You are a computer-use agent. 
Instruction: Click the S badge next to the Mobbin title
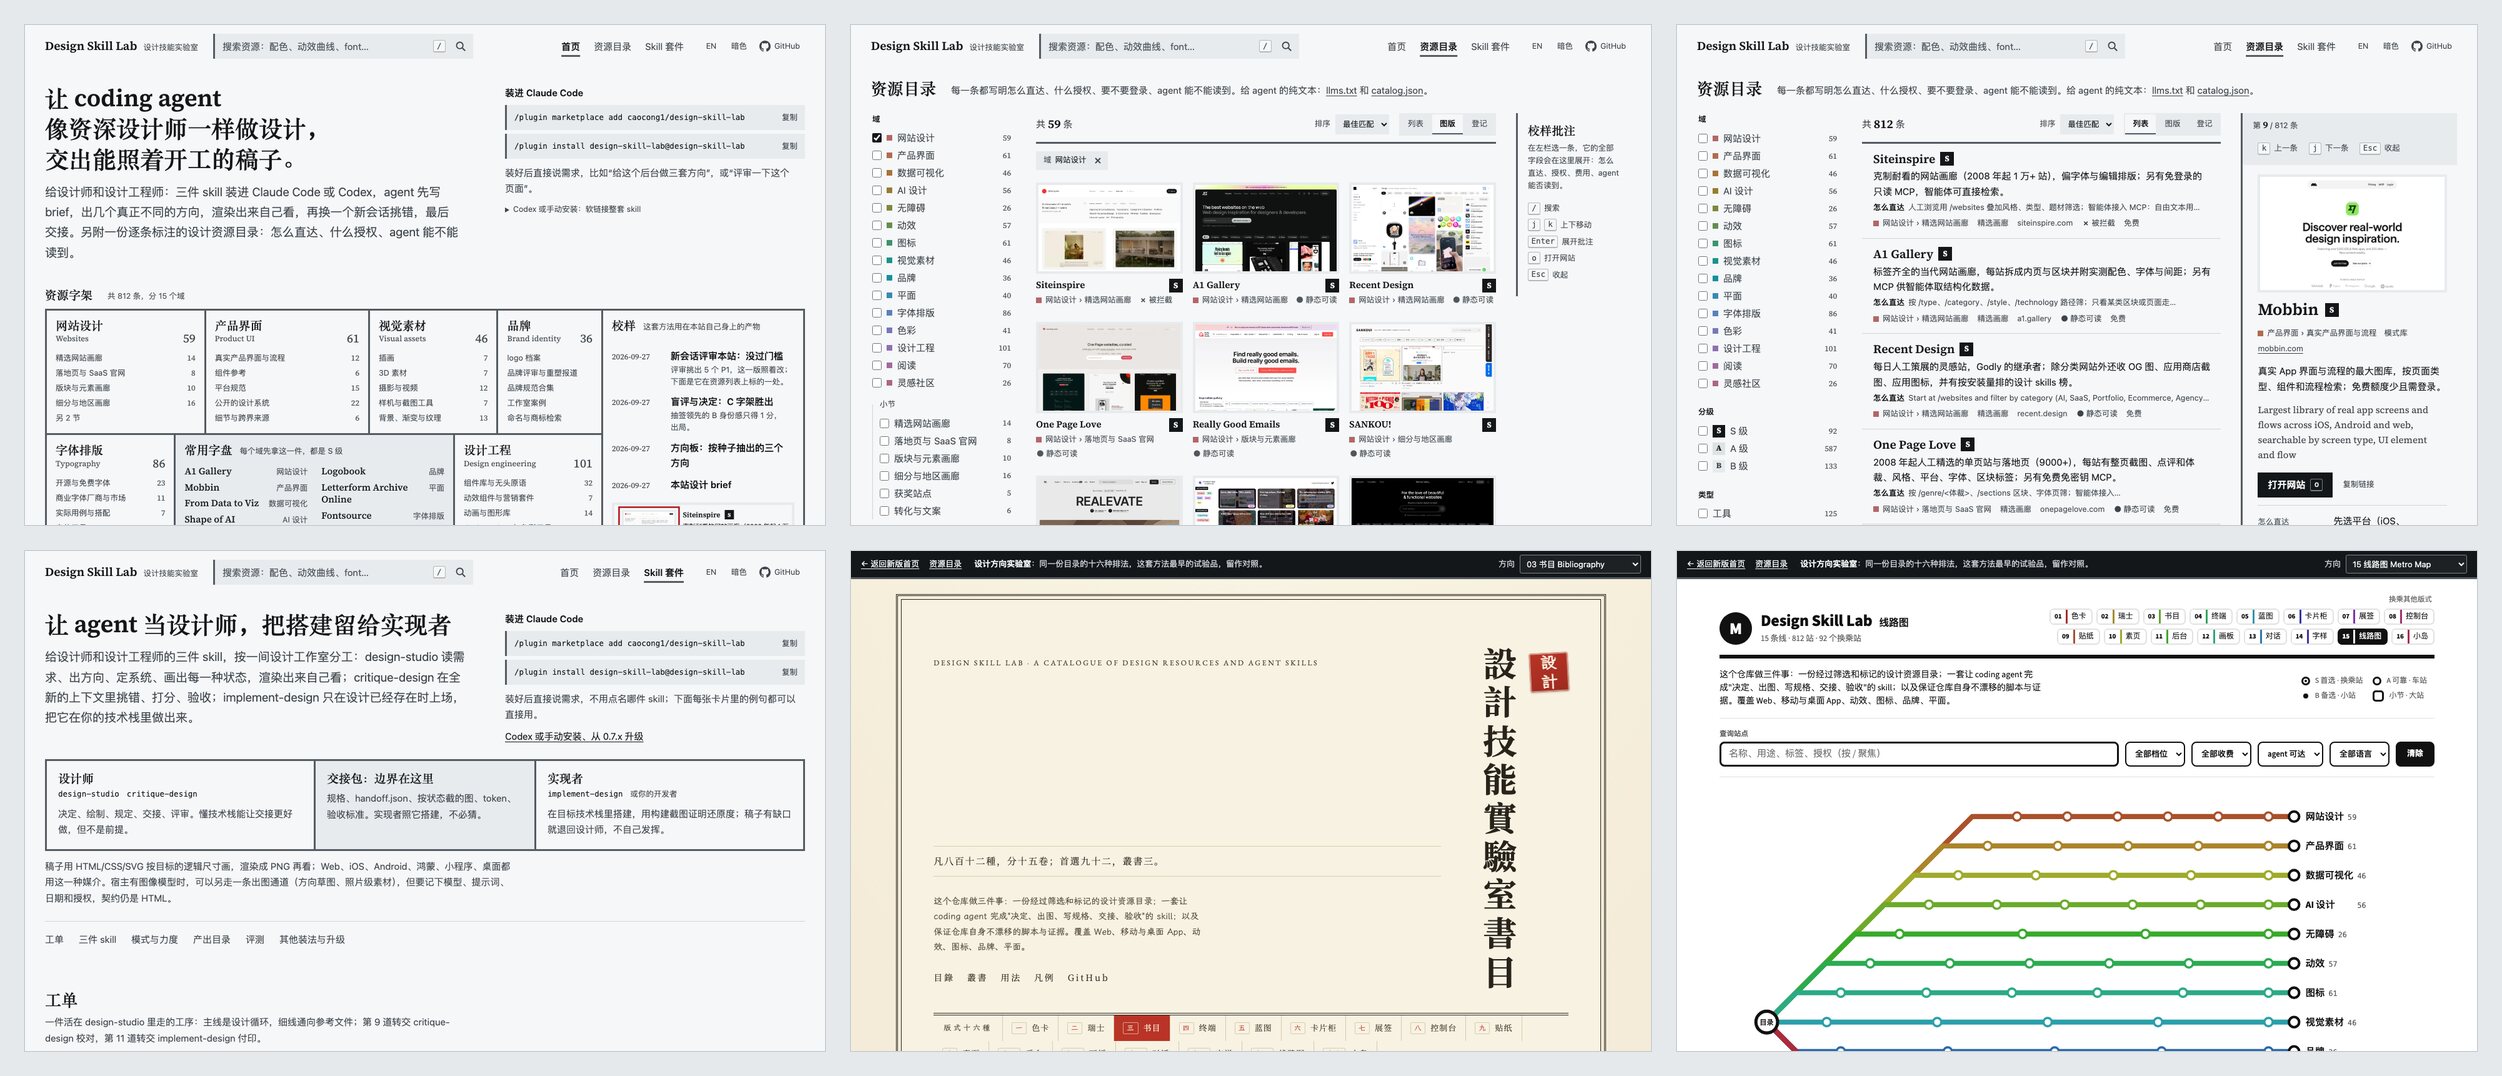[x=2332, y=310]
